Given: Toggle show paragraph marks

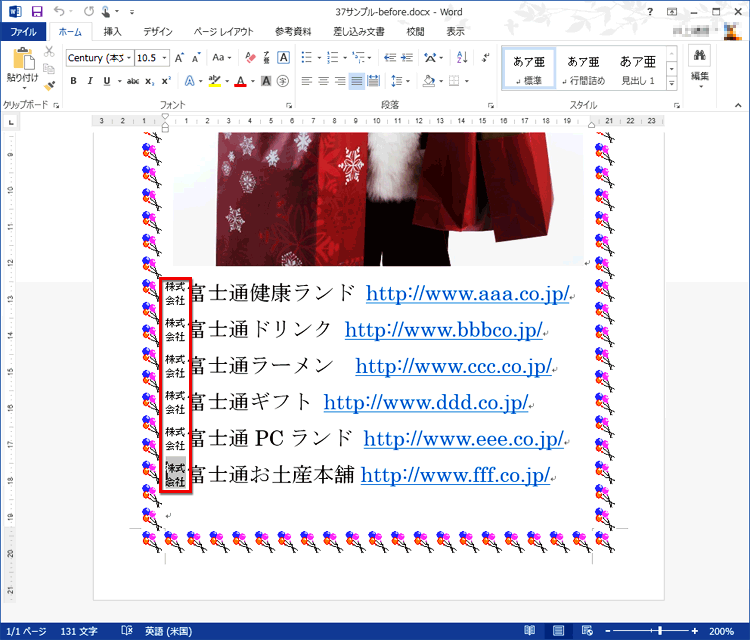Looking at the screenshot, I should [x=486, y=58].
